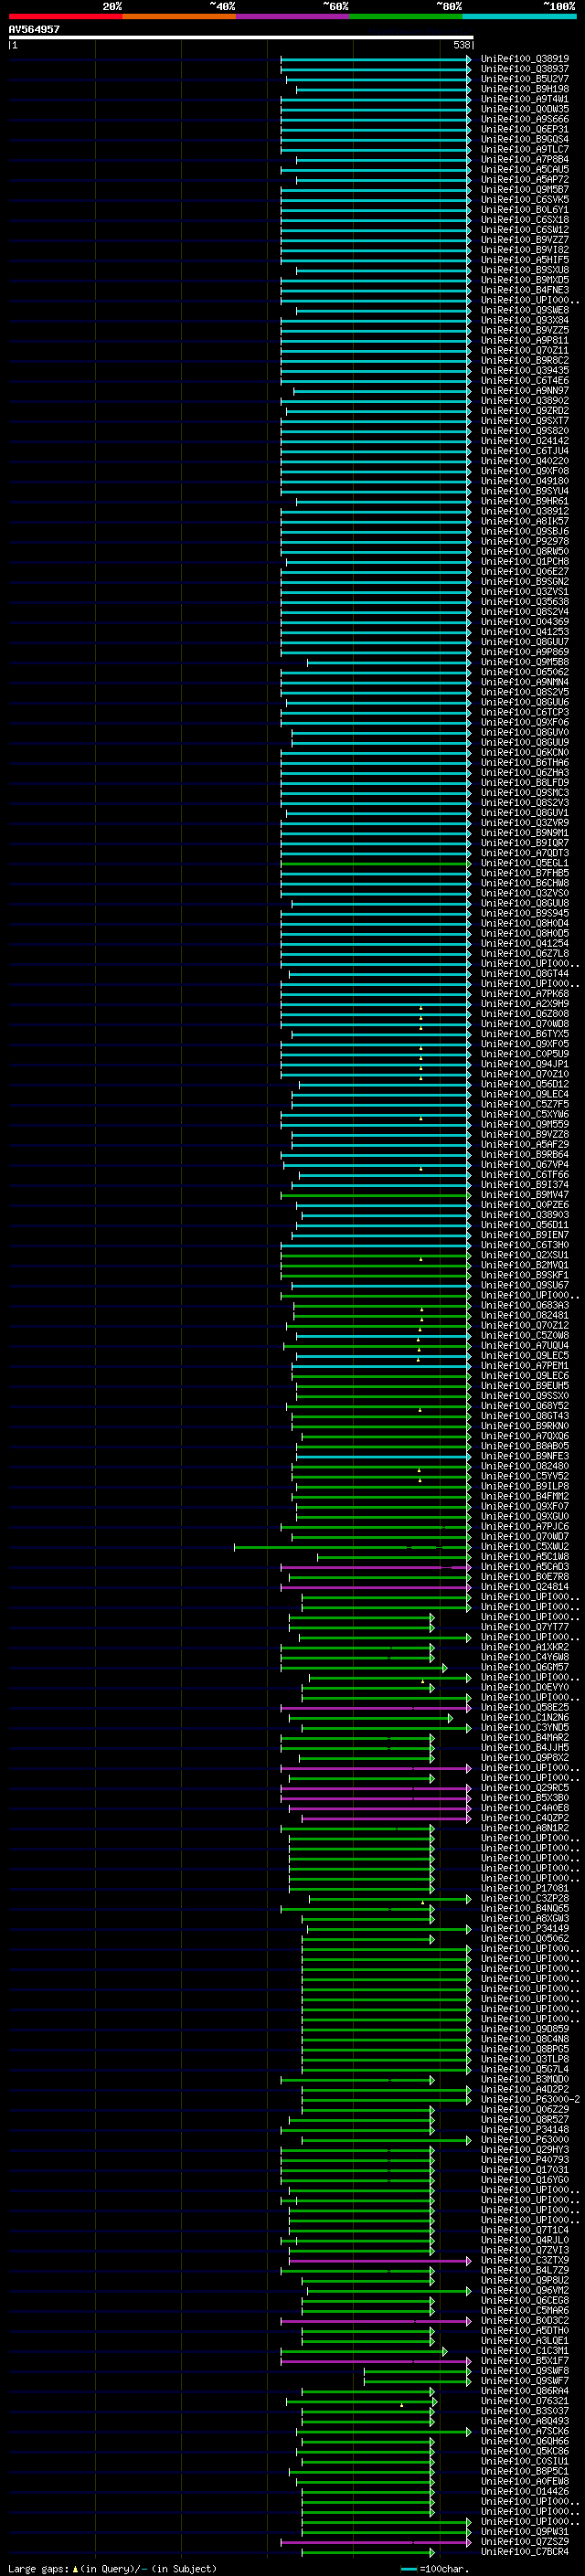Screen dimensions: 585x2576
Task: Click the hit label UniRef100_Q9SWF8
Action: tap(524, 2370)
